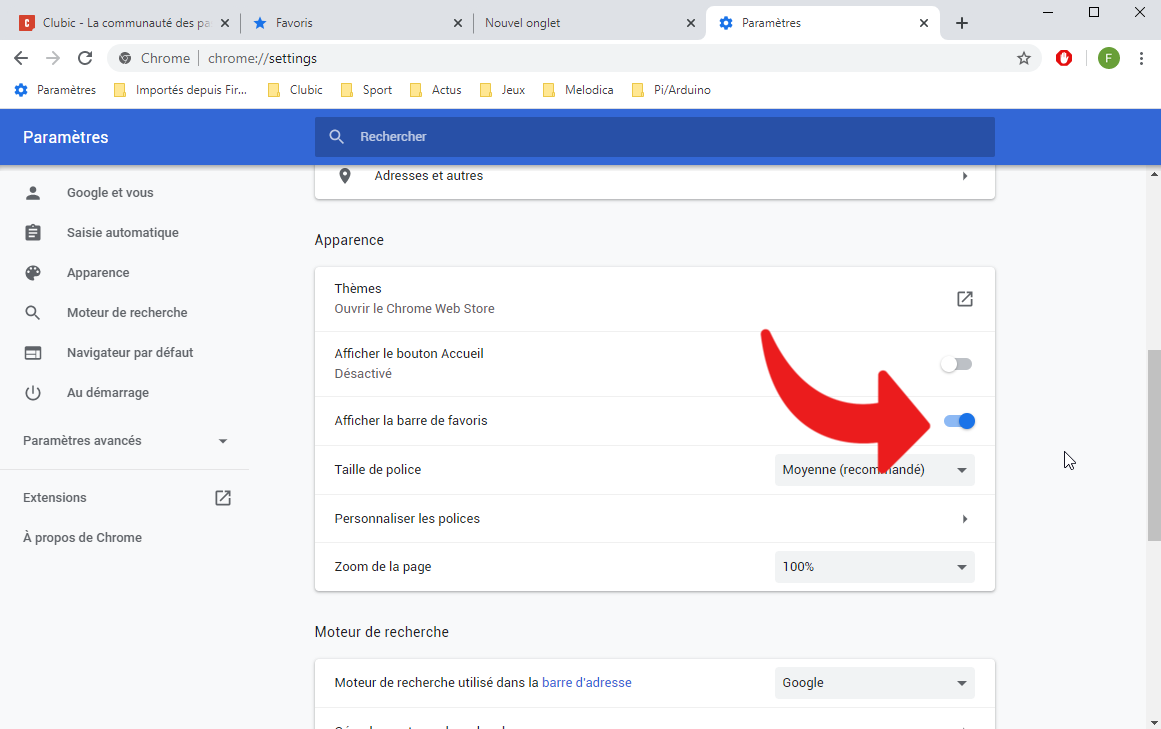Open Moteur de recherche in the sidebar
The width and height of the screenshot is (1161, 729).
(x=127, y=312)
